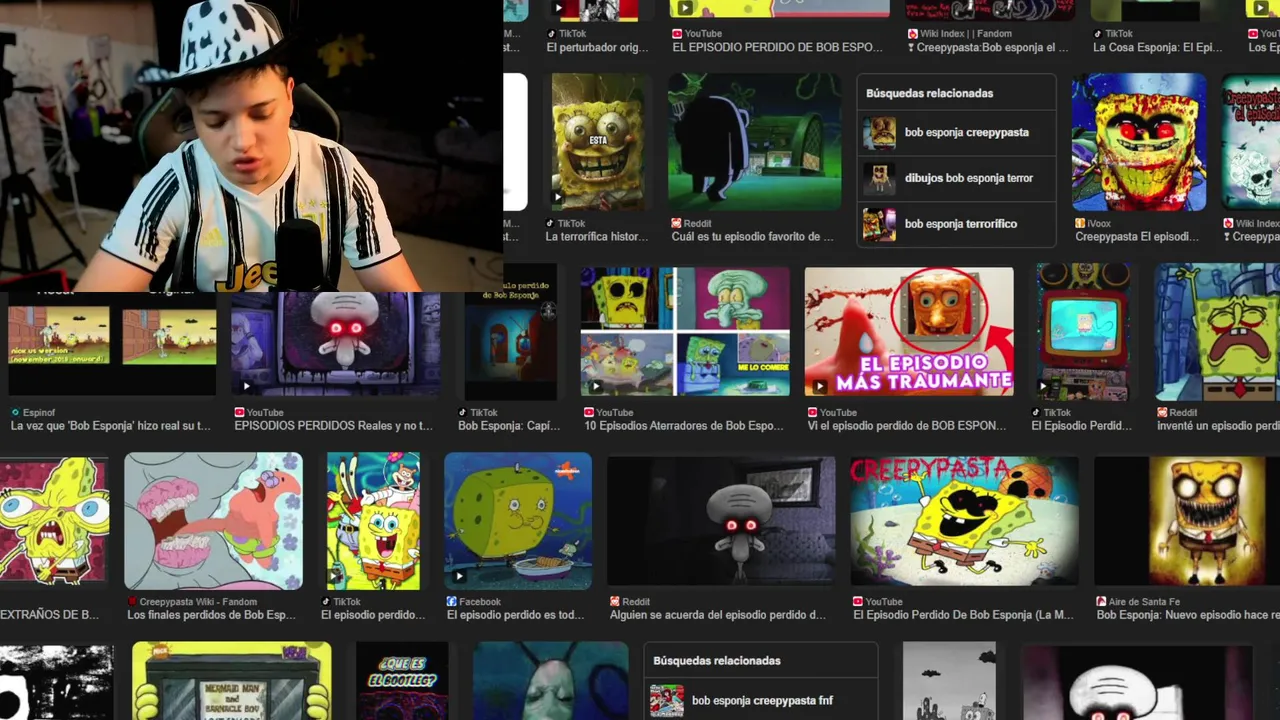Click play icon on 'El Episodio Más Traumante' thumbnail
The image size is (1280, 720).
[x=819, y=386]
